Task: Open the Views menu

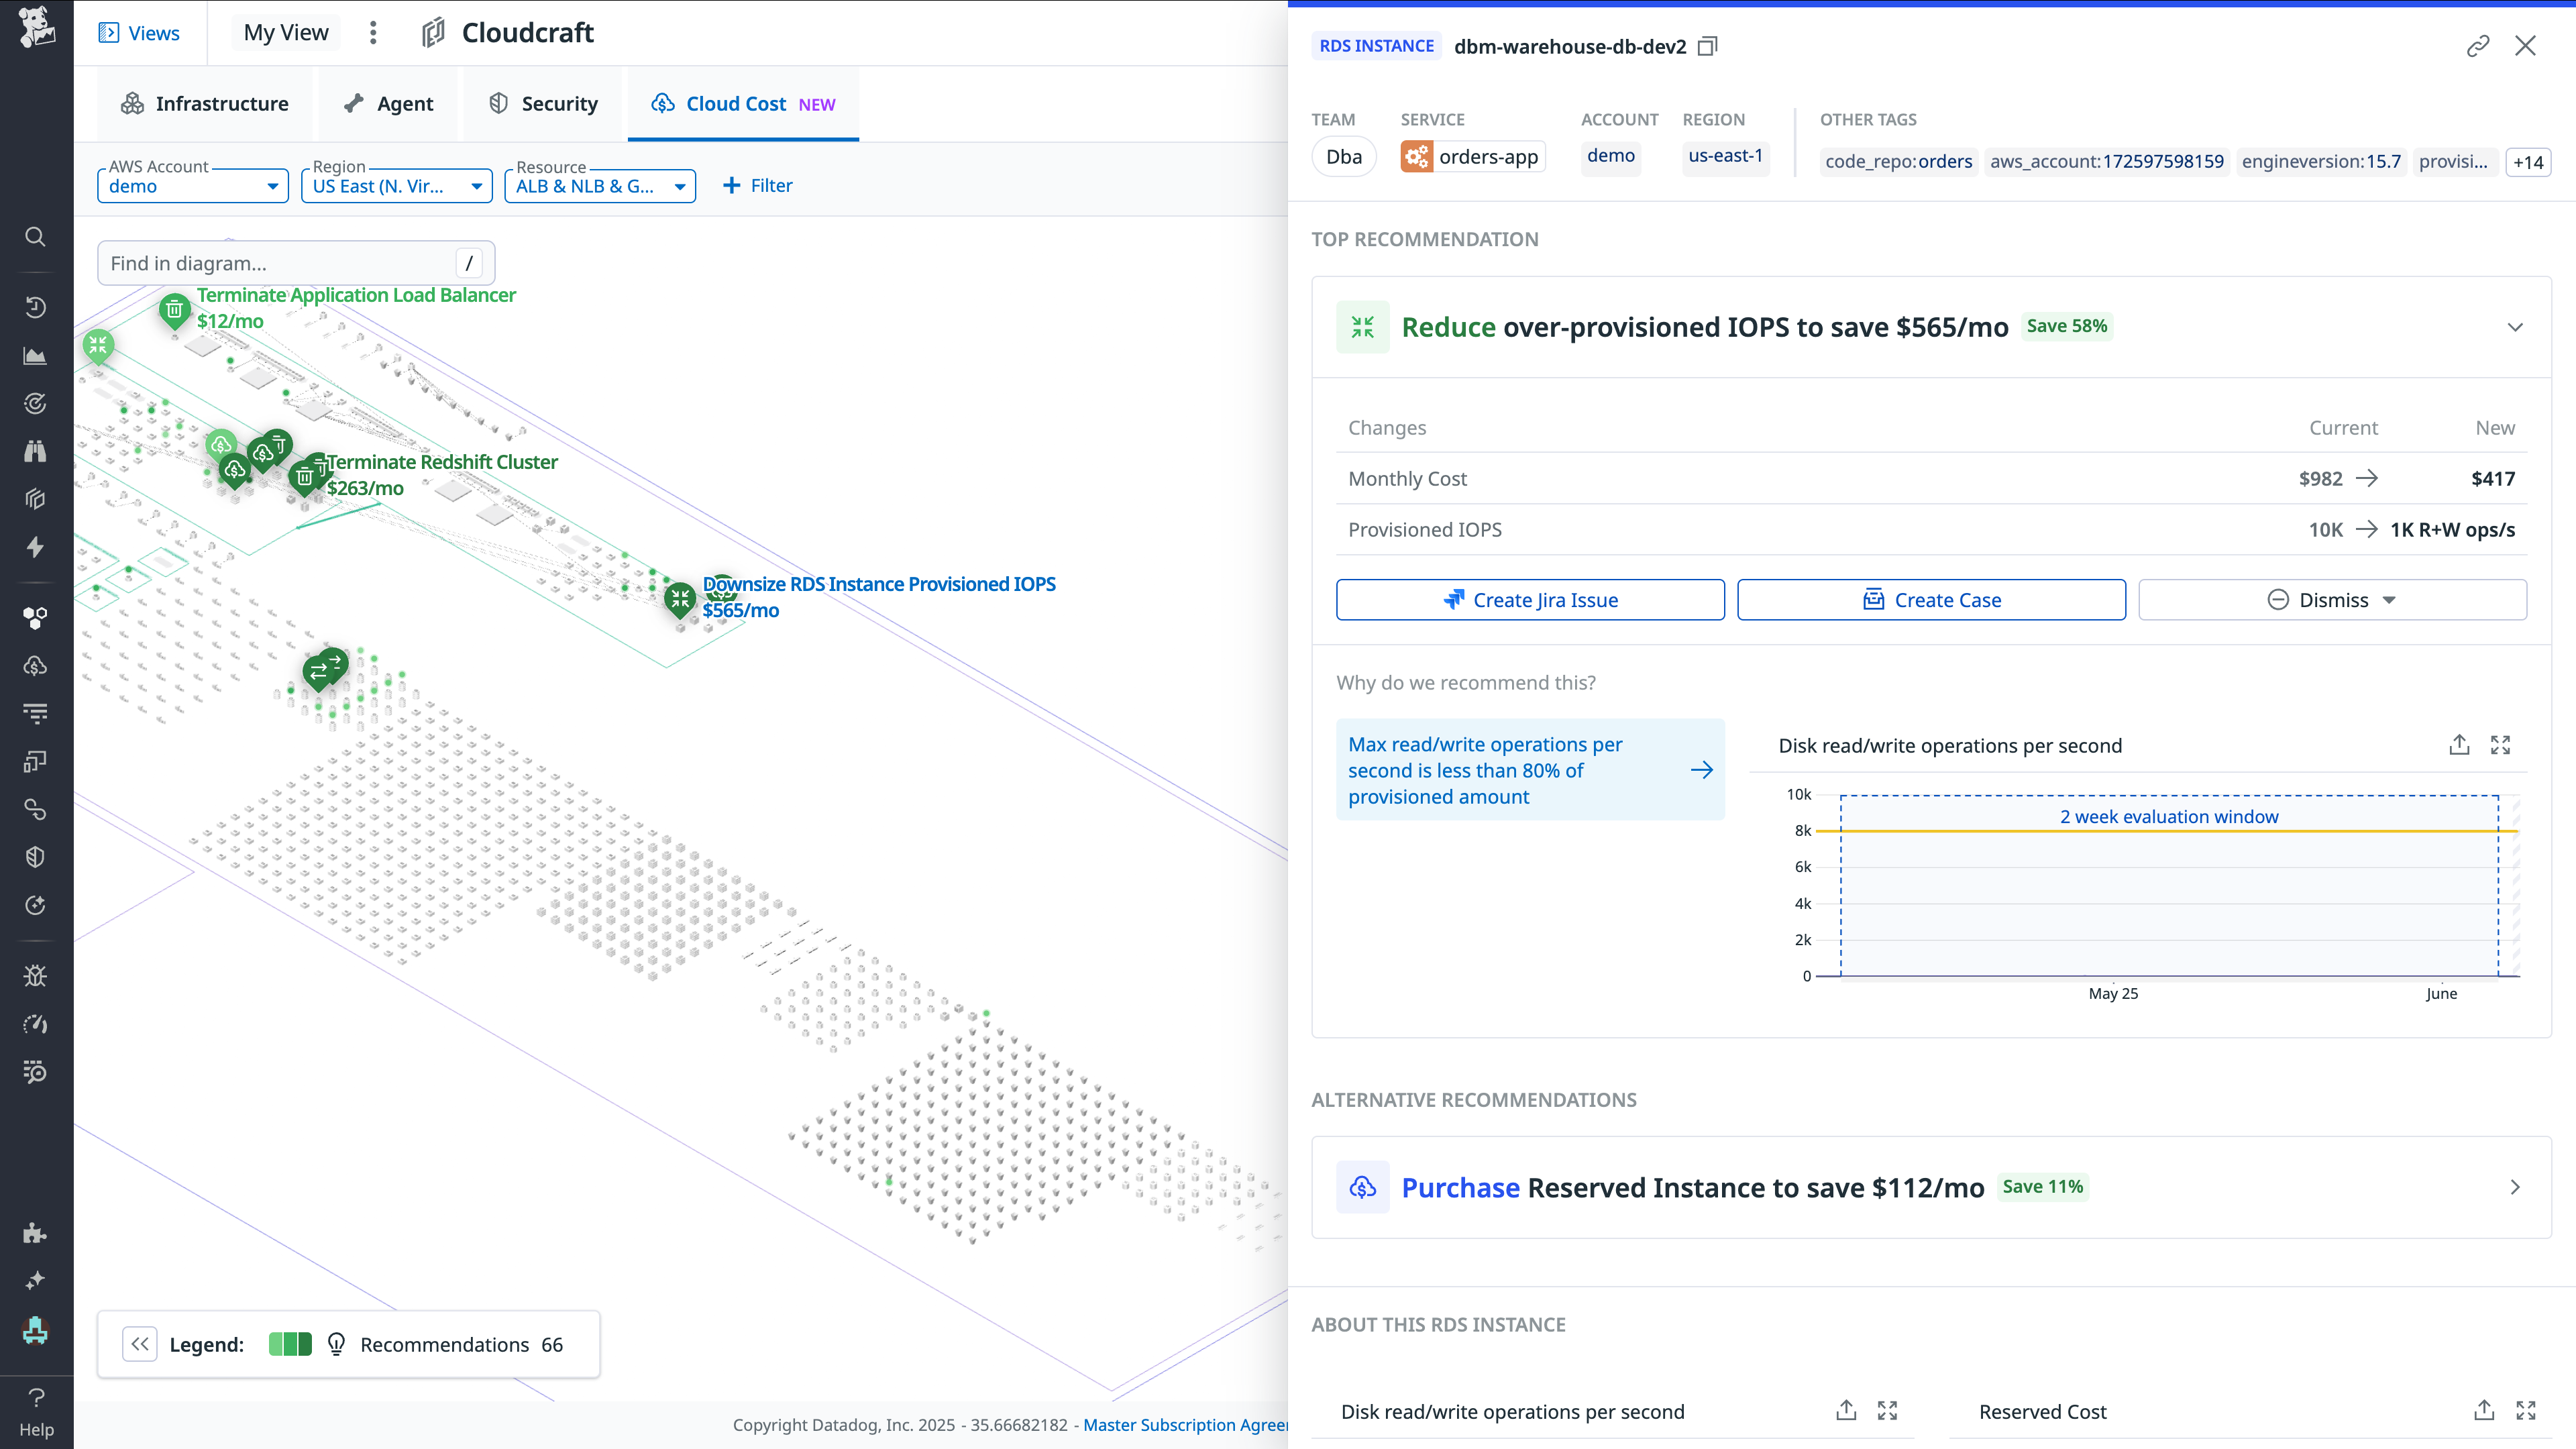Action: pos(139,32)
